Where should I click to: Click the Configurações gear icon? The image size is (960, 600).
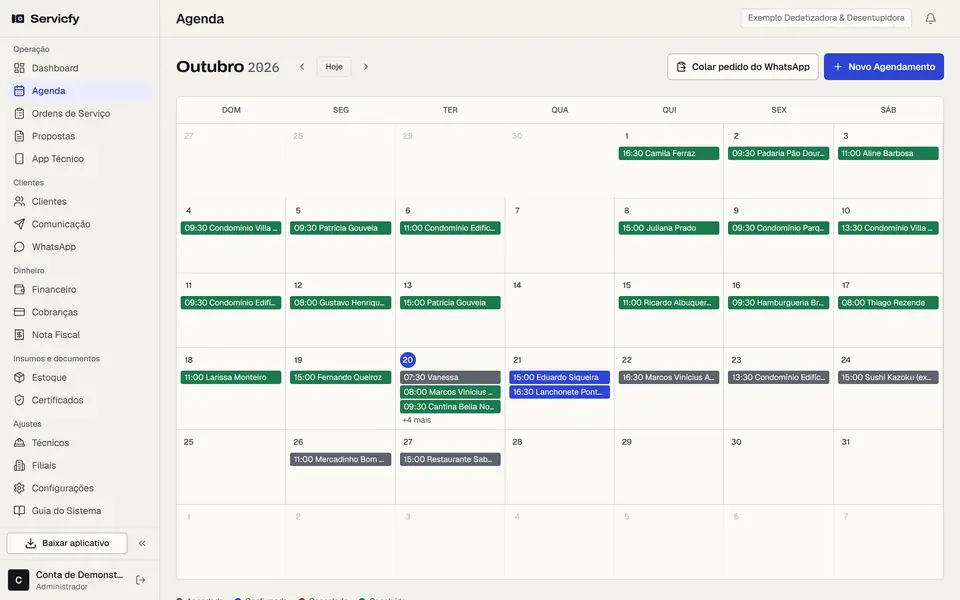[20, 488]
